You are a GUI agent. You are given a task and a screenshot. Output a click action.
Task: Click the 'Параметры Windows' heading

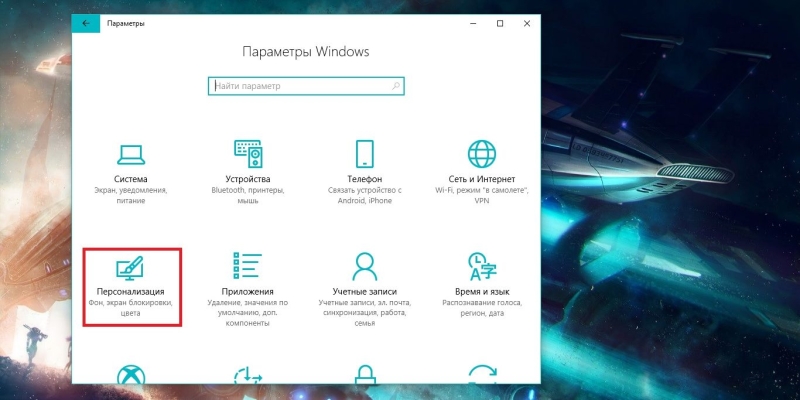coord(306,52)
